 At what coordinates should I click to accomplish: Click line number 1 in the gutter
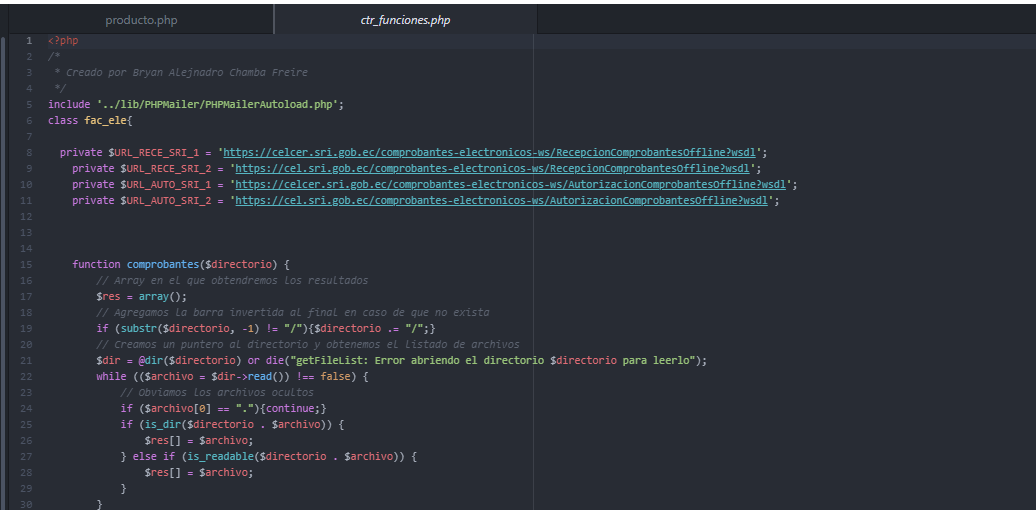pyautogui.click(x=30, y=40)
